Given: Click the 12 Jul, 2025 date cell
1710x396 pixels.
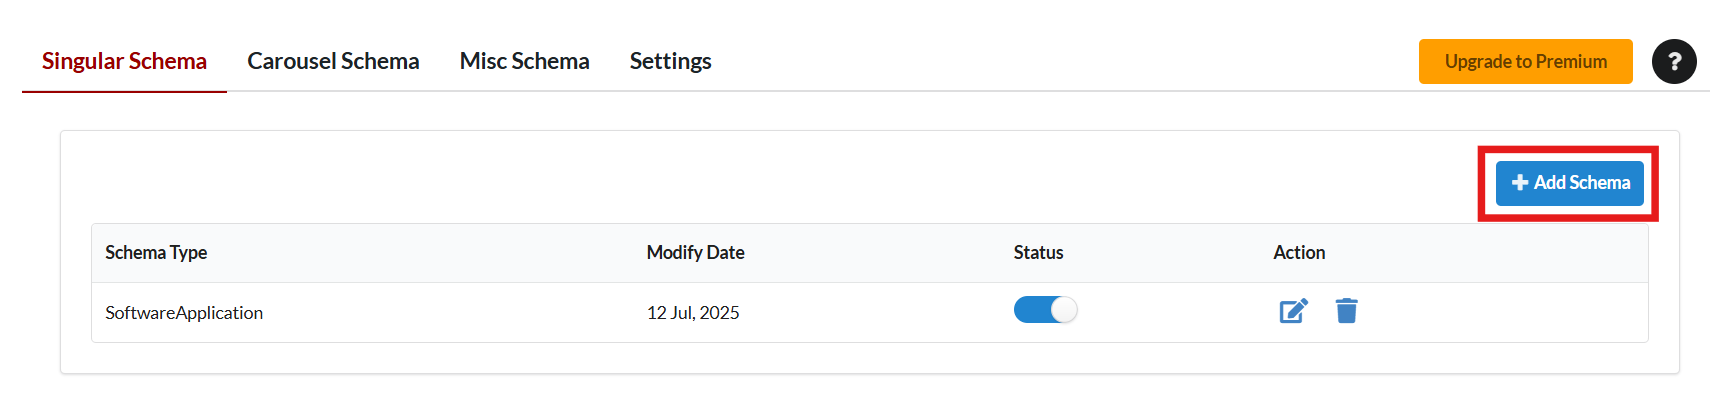Looking at the screenshot, I should point(693,313).
